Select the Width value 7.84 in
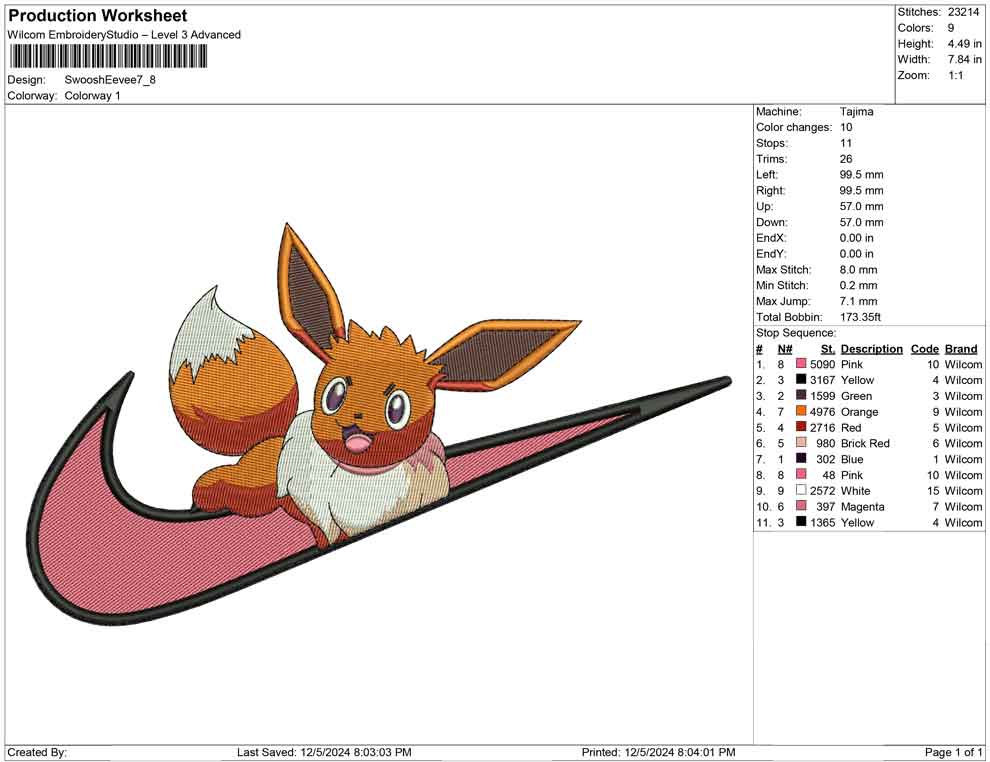Screen dimensions: 990x762 point(964,59)
